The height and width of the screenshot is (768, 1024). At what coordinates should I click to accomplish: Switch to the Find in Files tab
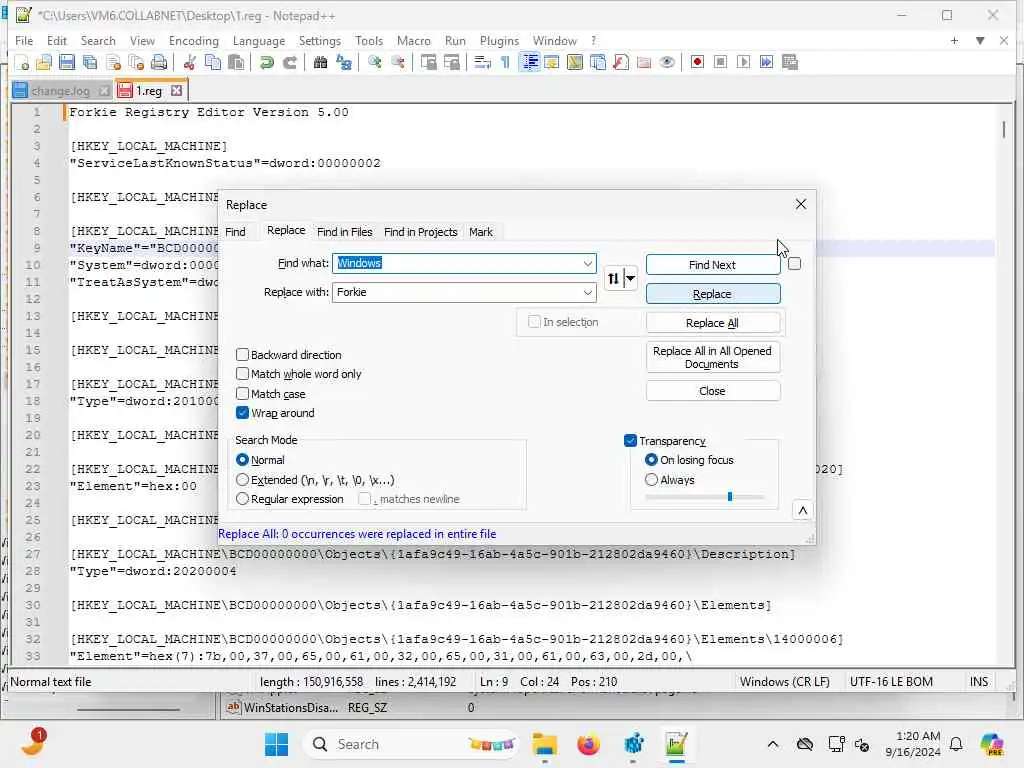(x=344, y=232)
